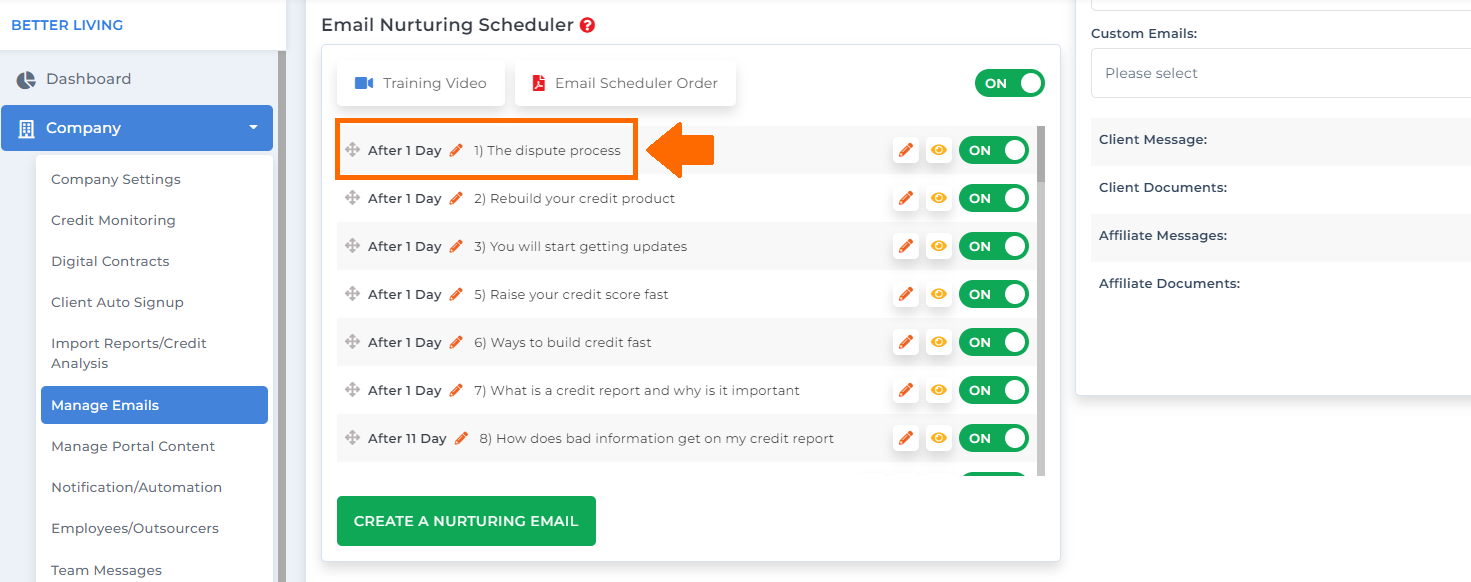Open the Custom Emails Please select dropdown
Image resolution: width=1471 pixels, height=582 pixels.
[x=1280, y=73]
